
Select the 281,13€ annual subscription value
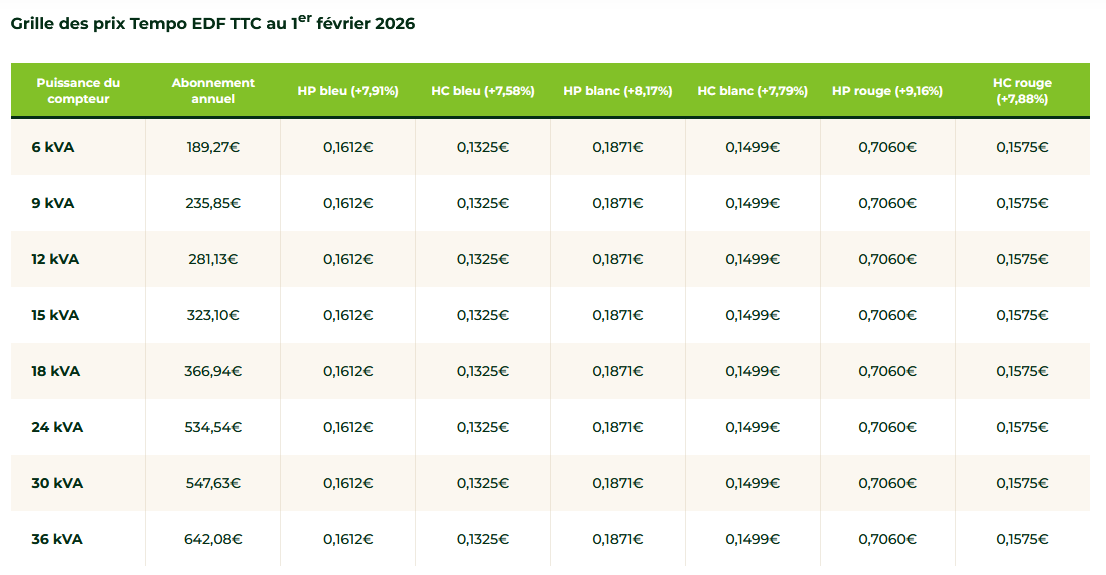[213, 259]
